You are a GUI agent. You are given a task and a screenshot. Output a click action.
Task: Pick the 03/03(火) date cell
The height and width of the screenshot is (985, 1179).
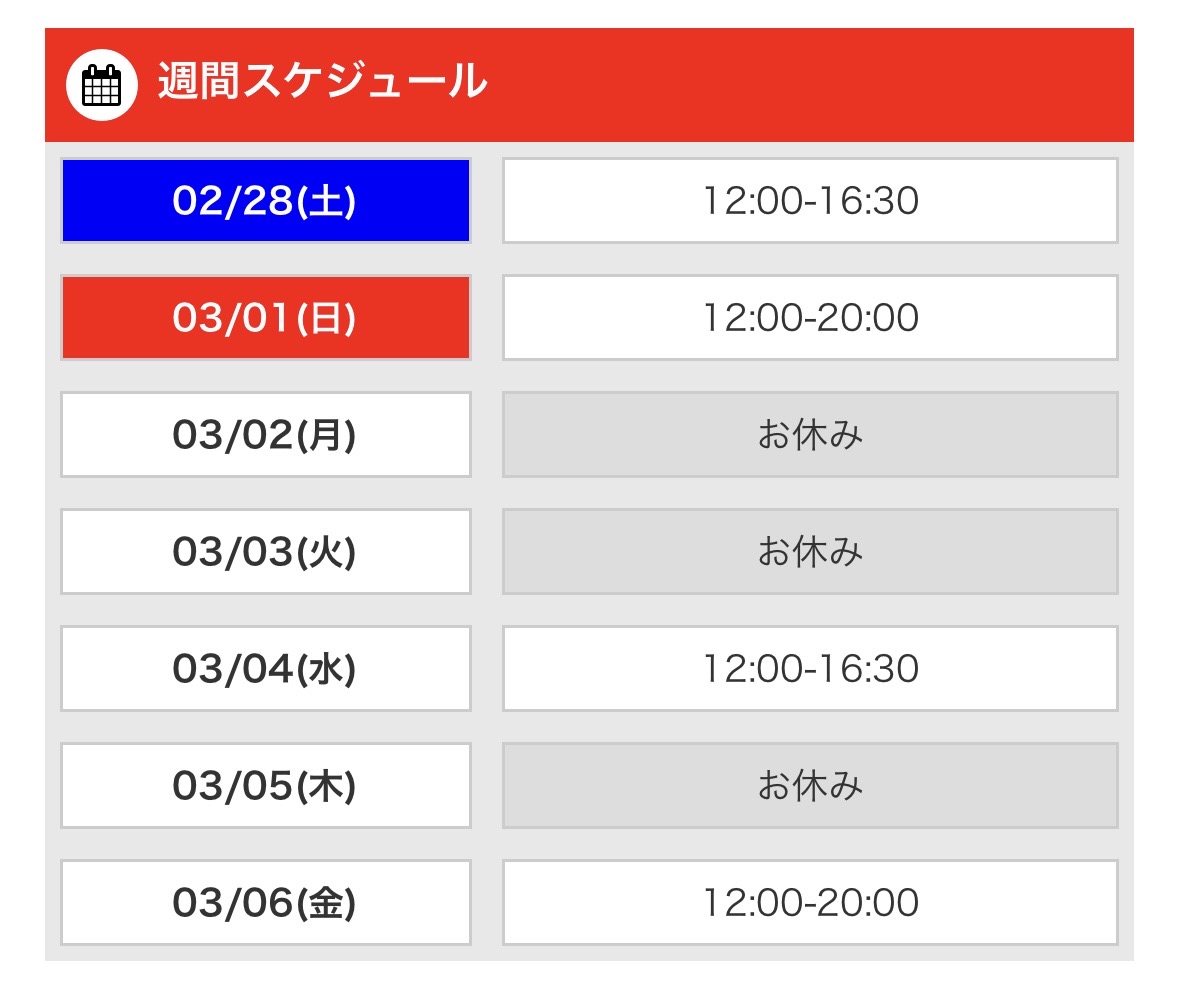(265, 551)
